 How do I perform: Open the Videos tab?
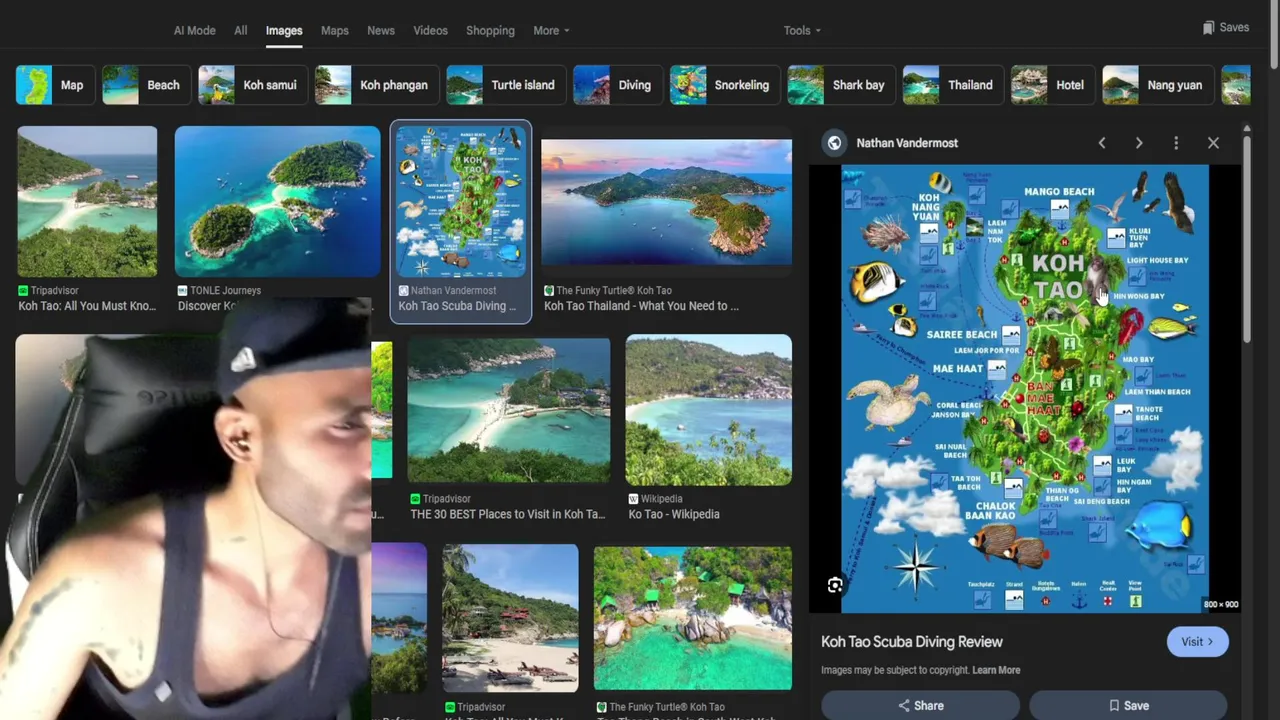(431, 30)
